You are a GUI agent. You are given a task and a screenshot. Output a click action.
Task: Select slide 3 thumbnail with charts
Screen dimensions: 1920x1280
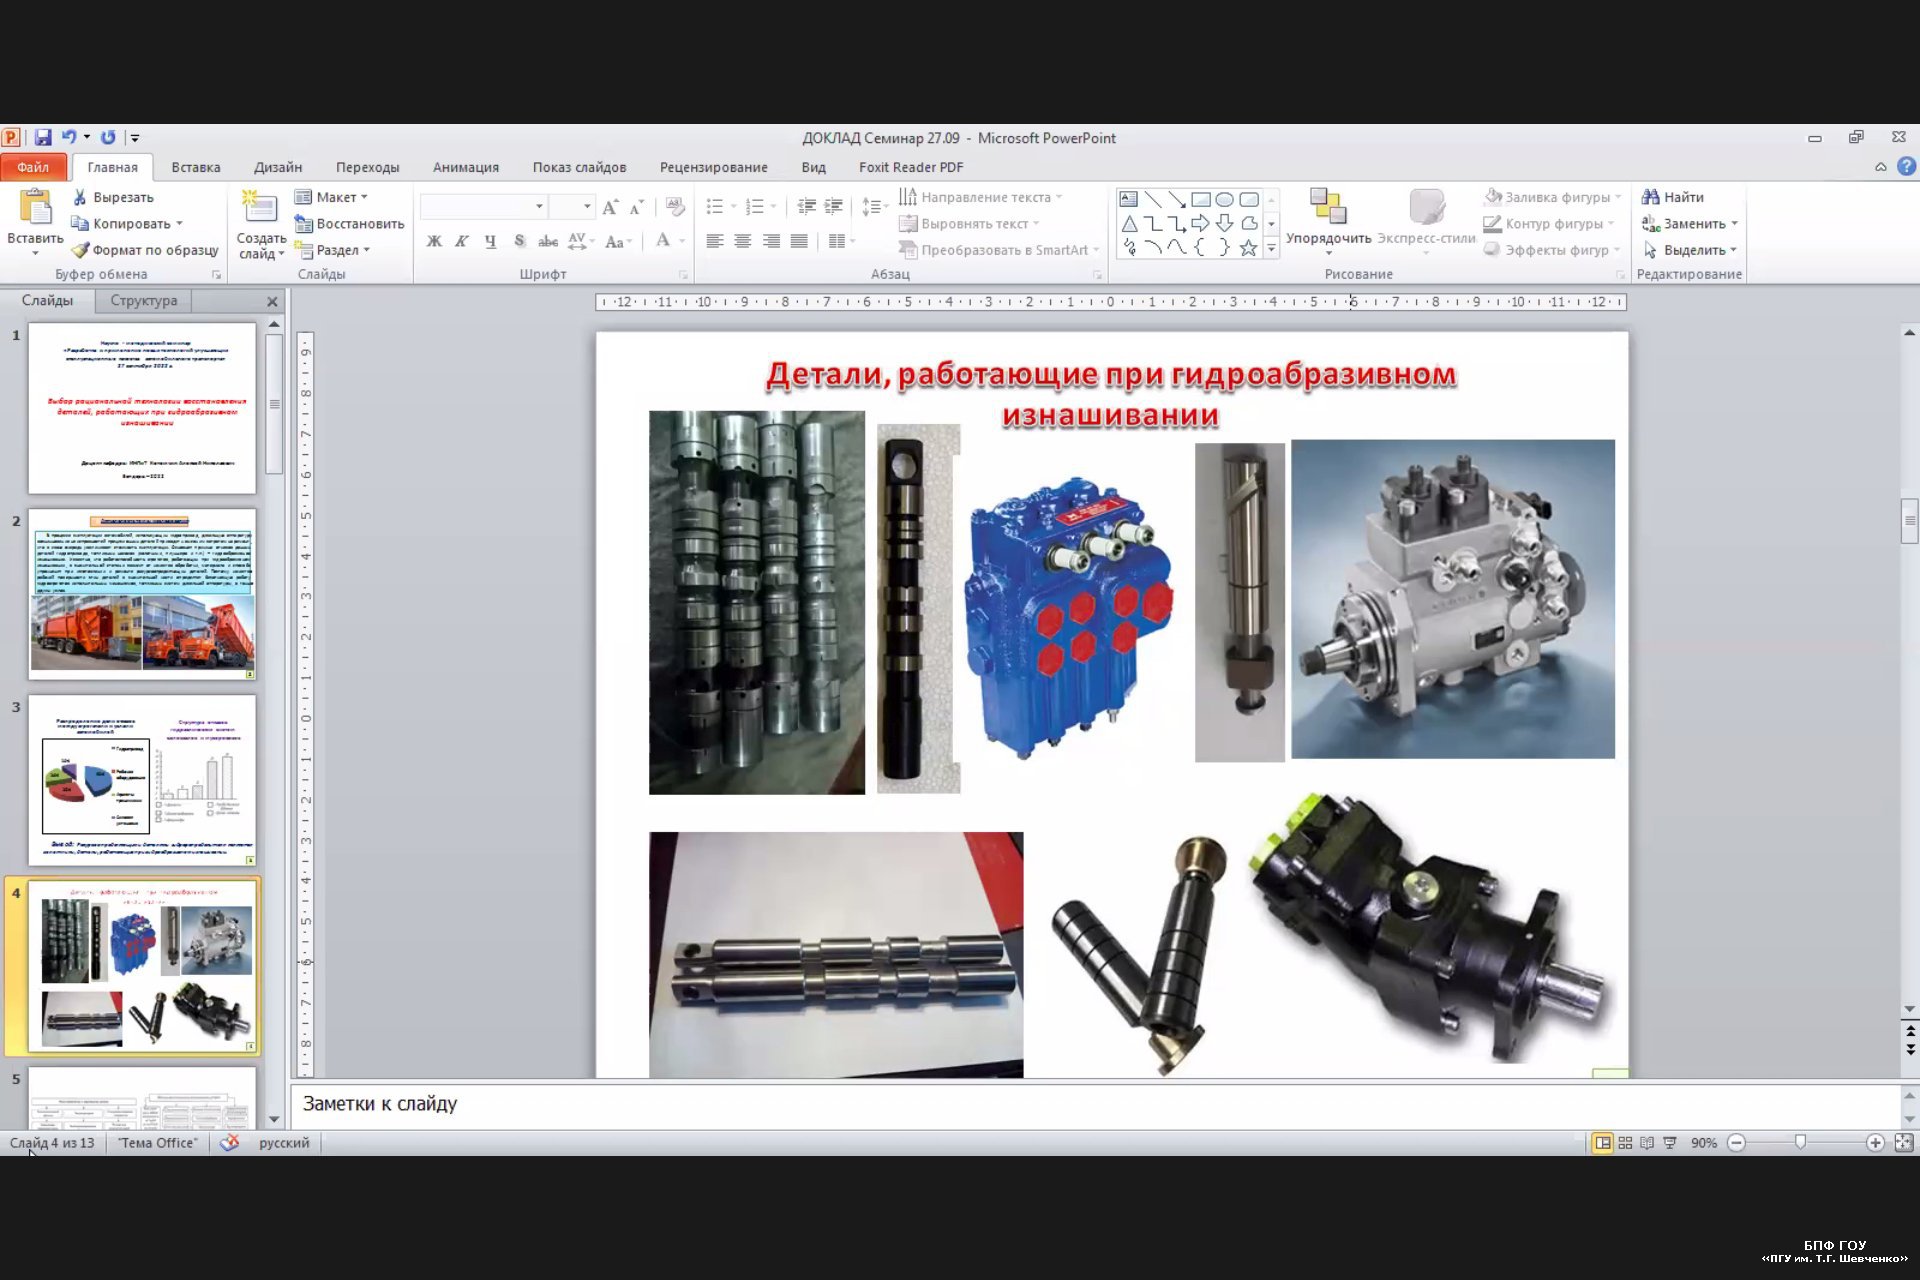[142, 780]
